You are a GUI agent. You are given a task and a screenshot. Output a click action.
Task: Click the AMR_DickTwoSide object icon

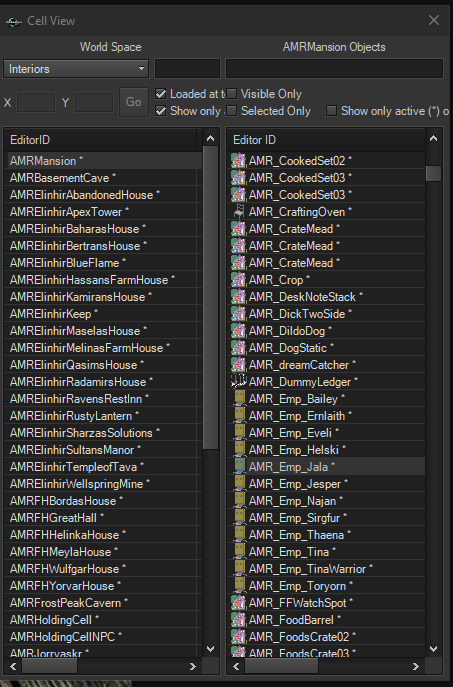pyautogui.click(x=239, y=314)
